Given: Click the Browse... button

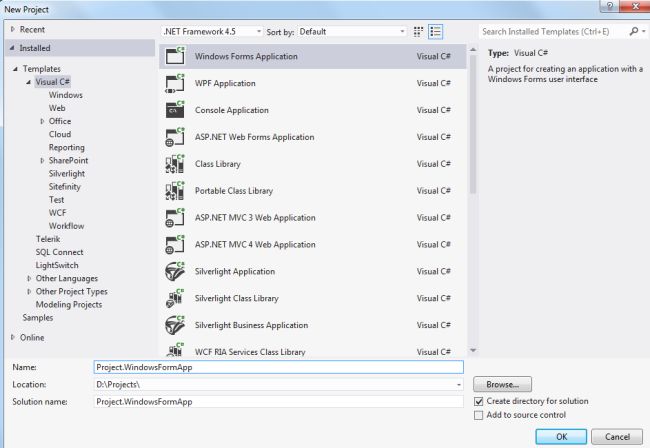Looking at the screenshot, I should [x=502, y=385].
